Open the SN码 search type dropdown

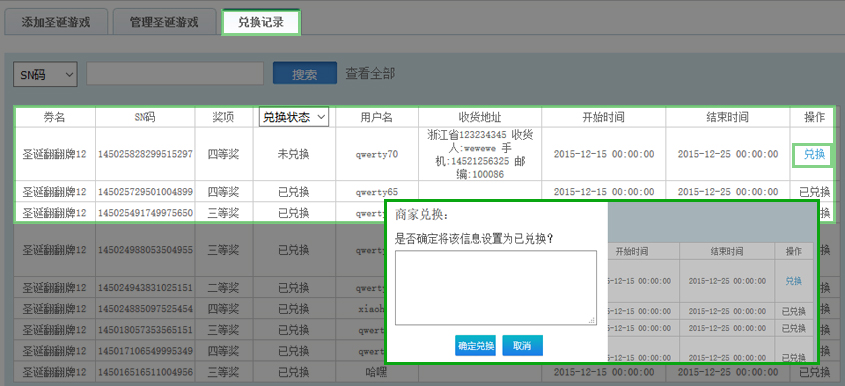pos(45,74)
